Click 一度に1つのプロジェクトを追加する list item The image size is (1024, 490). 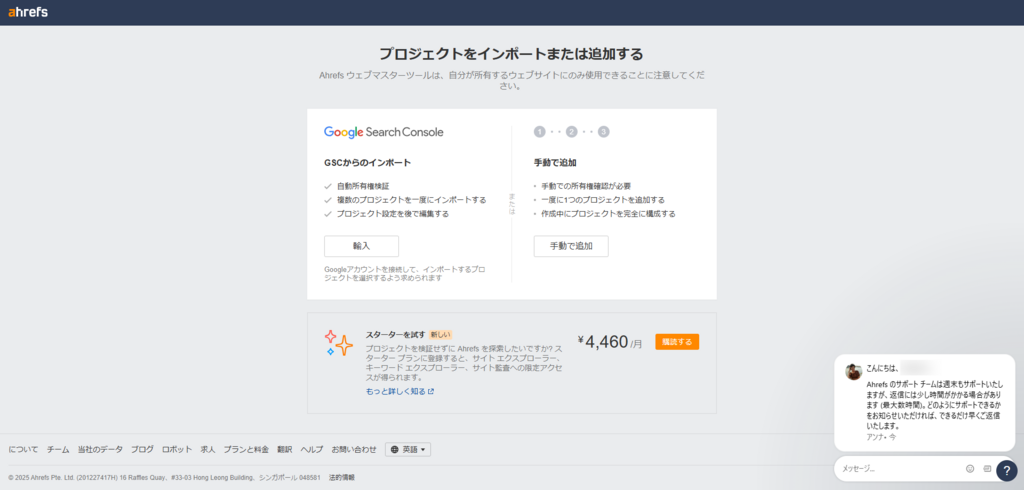pyautogui.click(x=603, y=200)
